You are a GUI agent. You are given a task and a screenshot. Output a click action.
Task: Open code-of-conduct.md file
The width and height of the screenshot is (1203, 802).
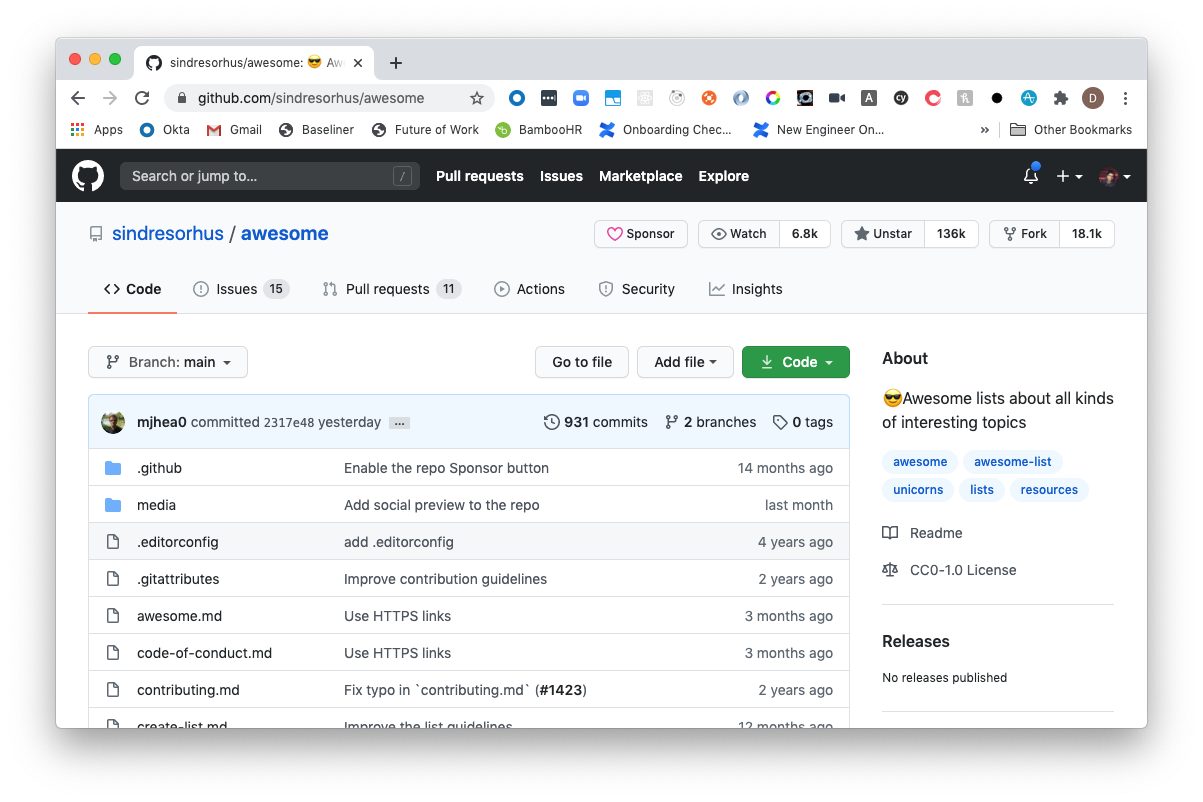coord(204,653)
